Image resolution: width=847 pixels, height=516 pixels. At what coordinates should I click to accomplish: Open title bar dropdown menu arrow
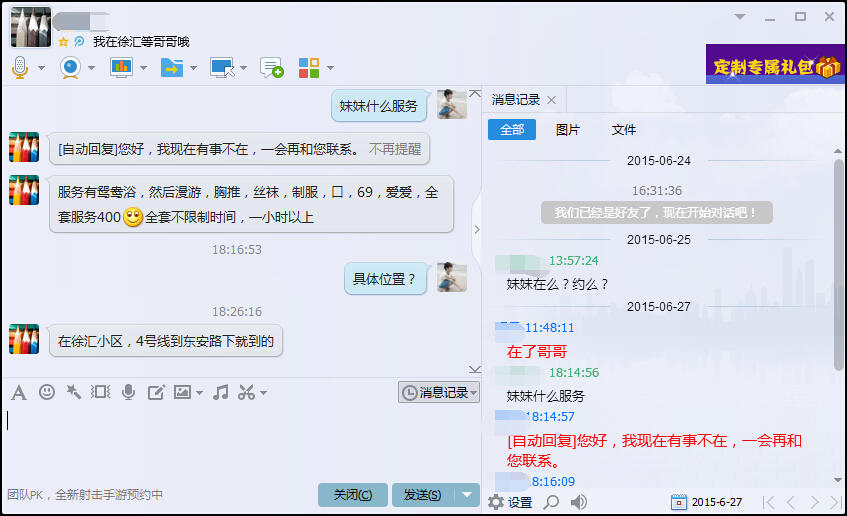pyautogui.click(x=740, y=17)
